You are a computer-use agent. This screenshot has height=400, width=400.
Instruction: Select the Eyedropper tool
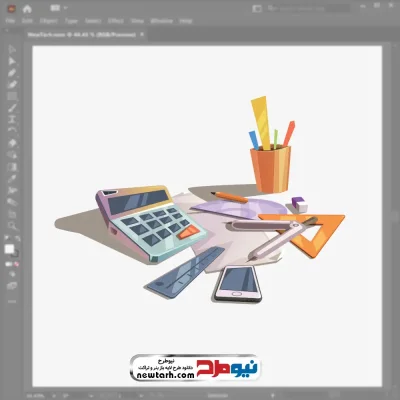click(12, 179)
